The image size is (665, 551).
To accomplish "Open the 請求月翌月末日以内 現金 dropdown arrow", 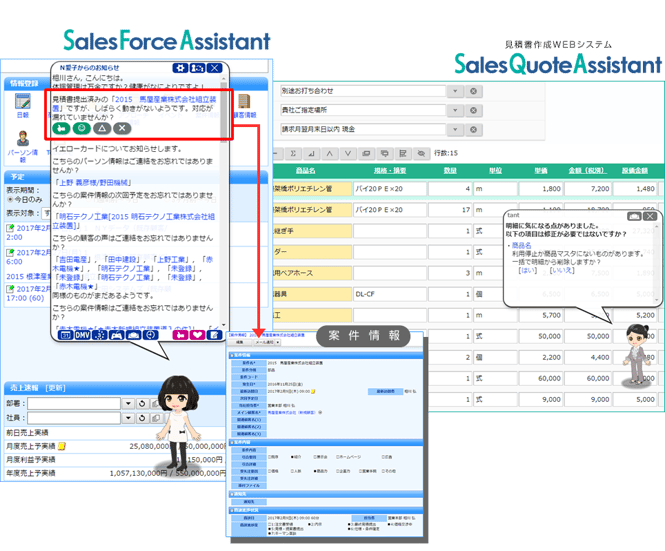I will [455, 129].
